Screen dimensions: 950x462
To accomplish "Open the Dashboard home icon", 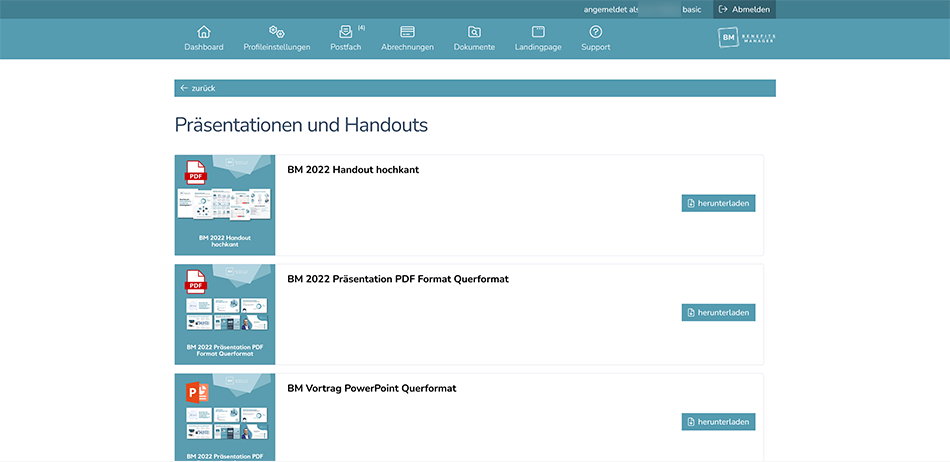I will pos(204,32).
